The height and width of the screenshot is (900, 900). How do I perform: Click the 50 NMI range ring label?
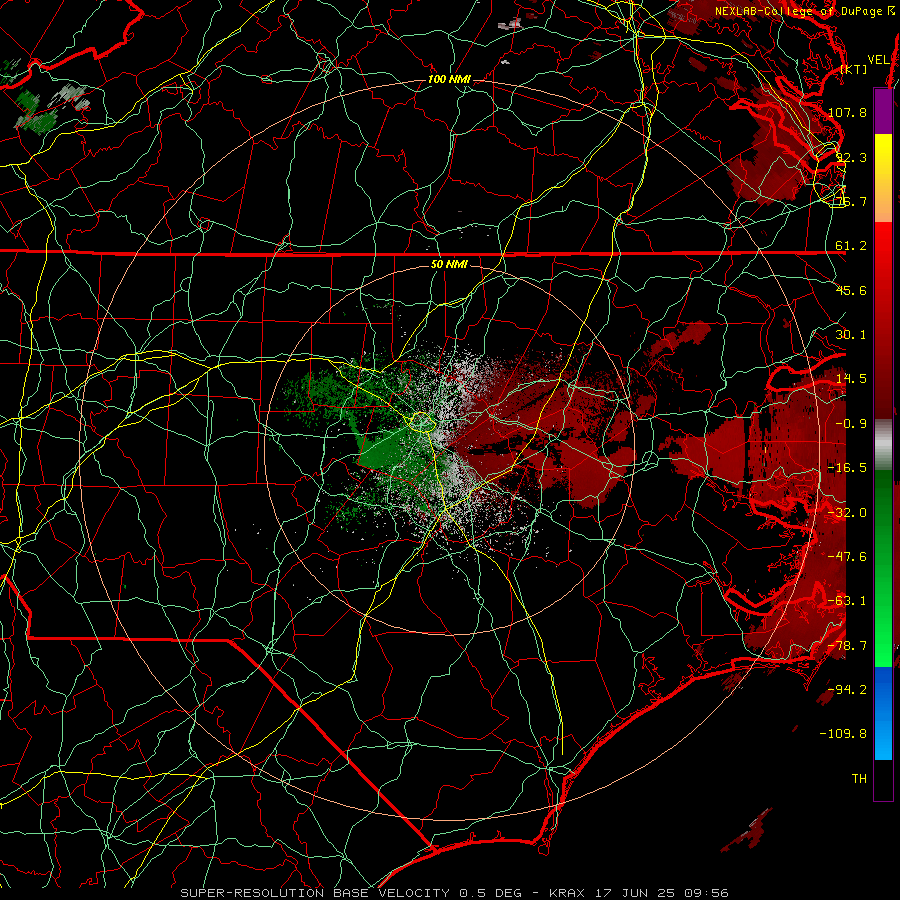[449, 264]
